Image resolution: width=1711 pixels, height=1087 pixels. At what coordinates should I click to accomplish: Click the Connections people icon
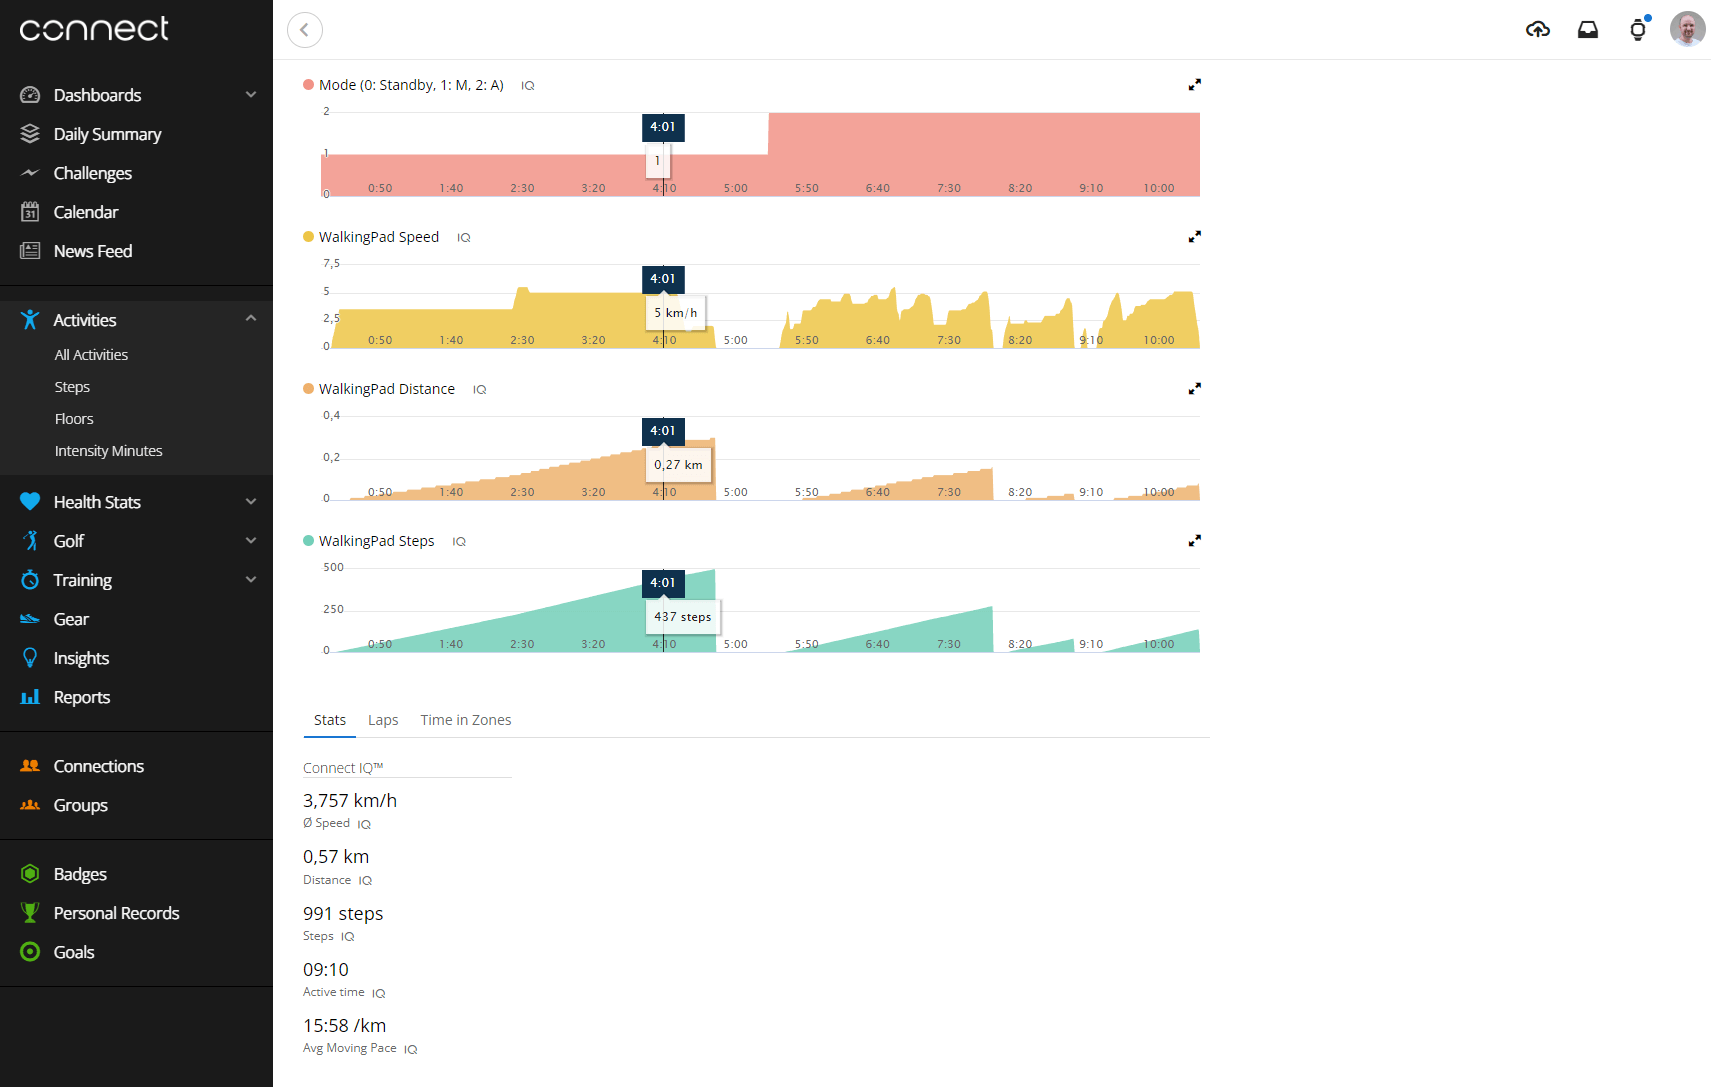click(x=30, y=766)
